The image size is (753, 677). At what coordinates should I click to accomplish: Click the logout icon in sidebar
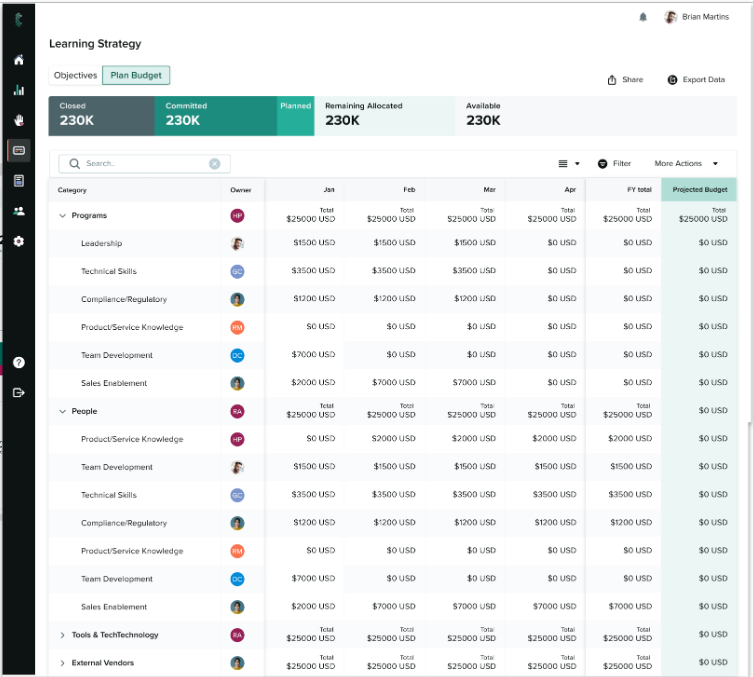(18, 393)
